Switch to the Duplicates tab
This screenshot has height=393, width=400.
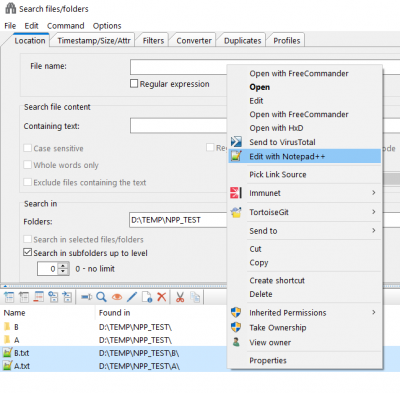pos(242,41)
